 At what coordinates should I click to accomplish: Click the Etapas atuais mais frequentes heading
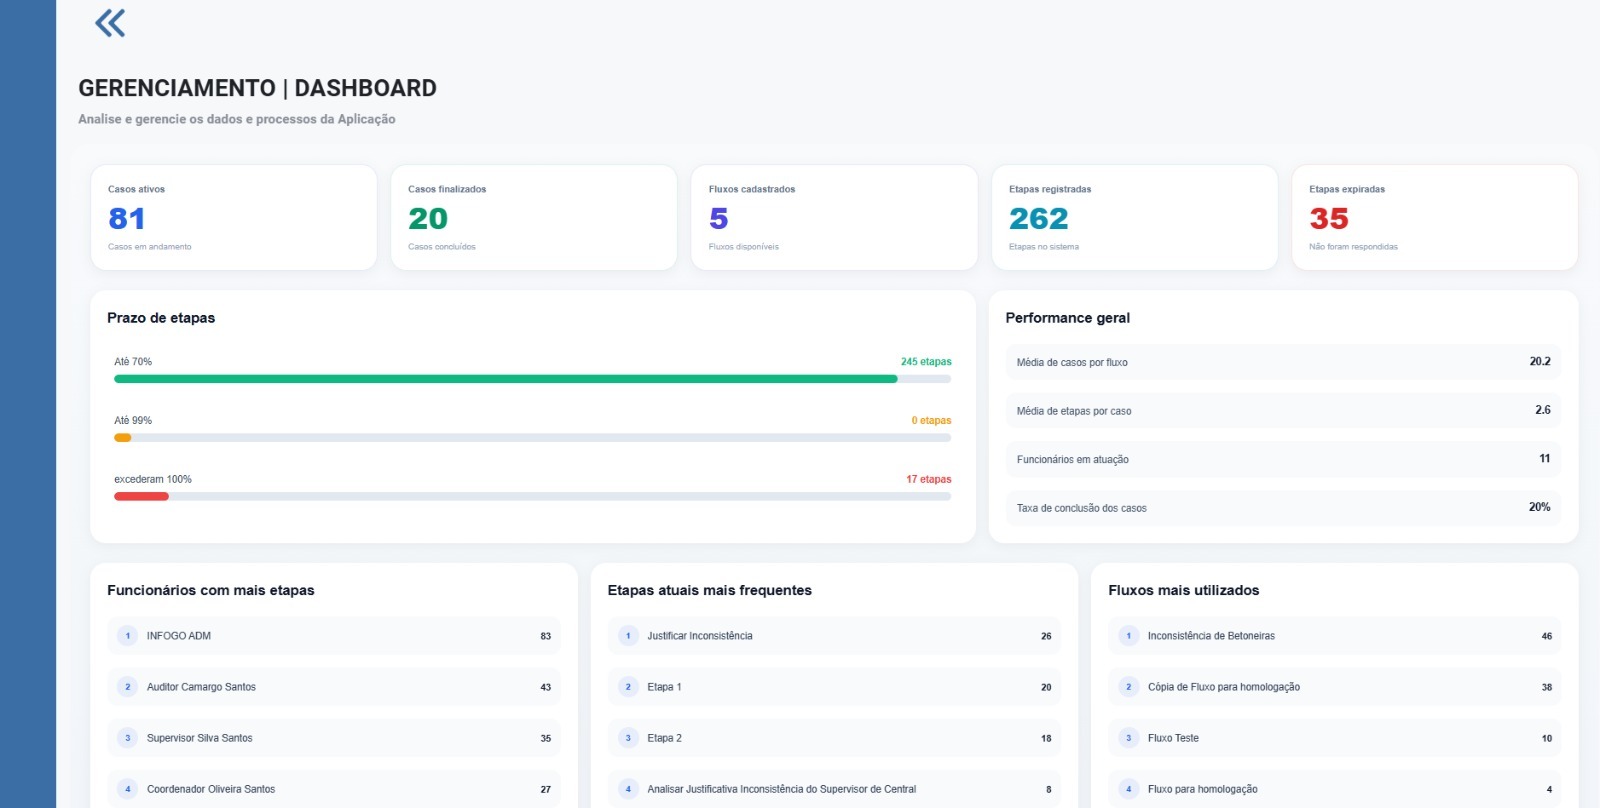710,590
